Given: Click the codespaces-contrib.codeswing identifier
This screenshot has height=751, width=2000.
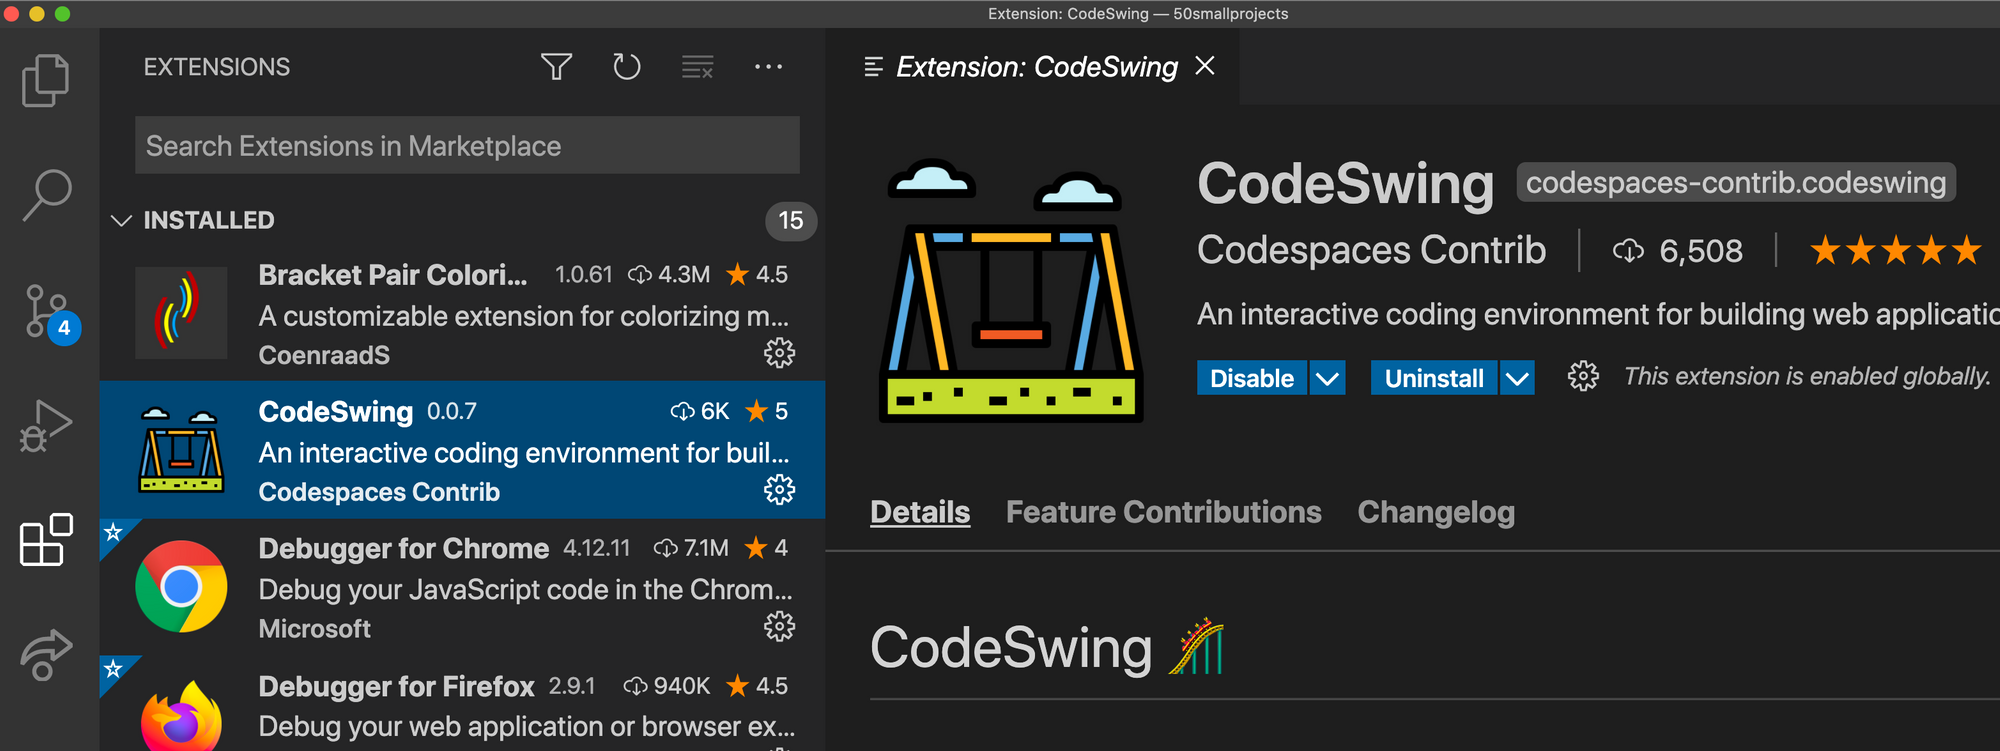Looking at the screenshot, I should [x=1736, y=182].
